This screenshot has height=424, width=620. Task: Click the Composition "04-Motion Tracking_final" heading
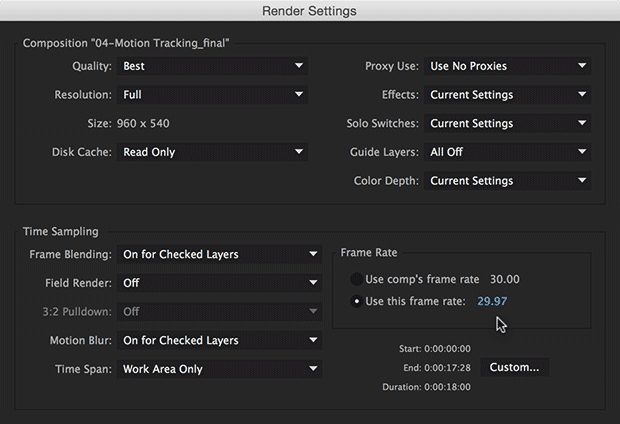(126, 43)
